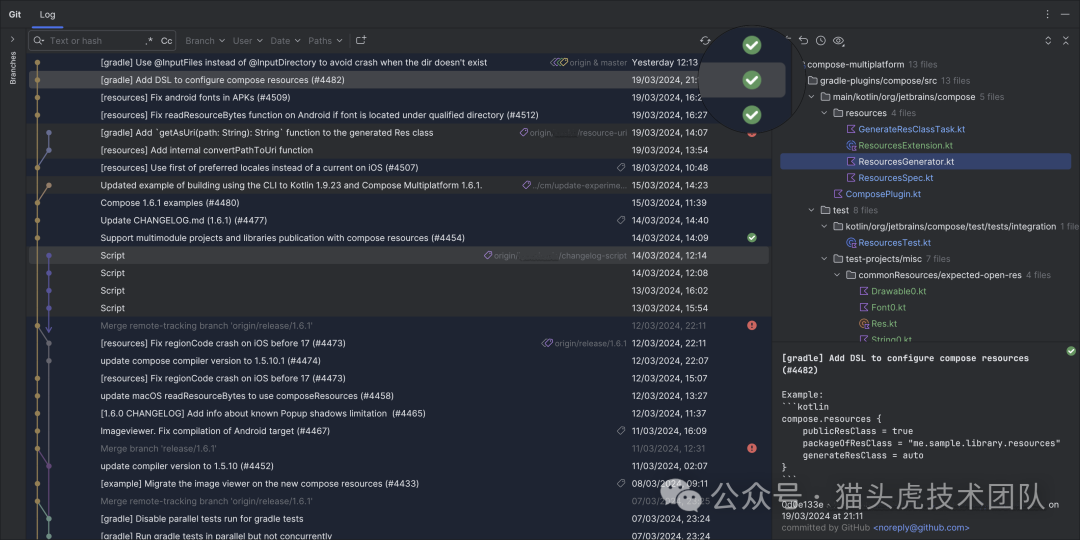Click red error icon on 12/03/2024 22:11 merge row
Screen dimensions: 1080x540
pos(751,325)
